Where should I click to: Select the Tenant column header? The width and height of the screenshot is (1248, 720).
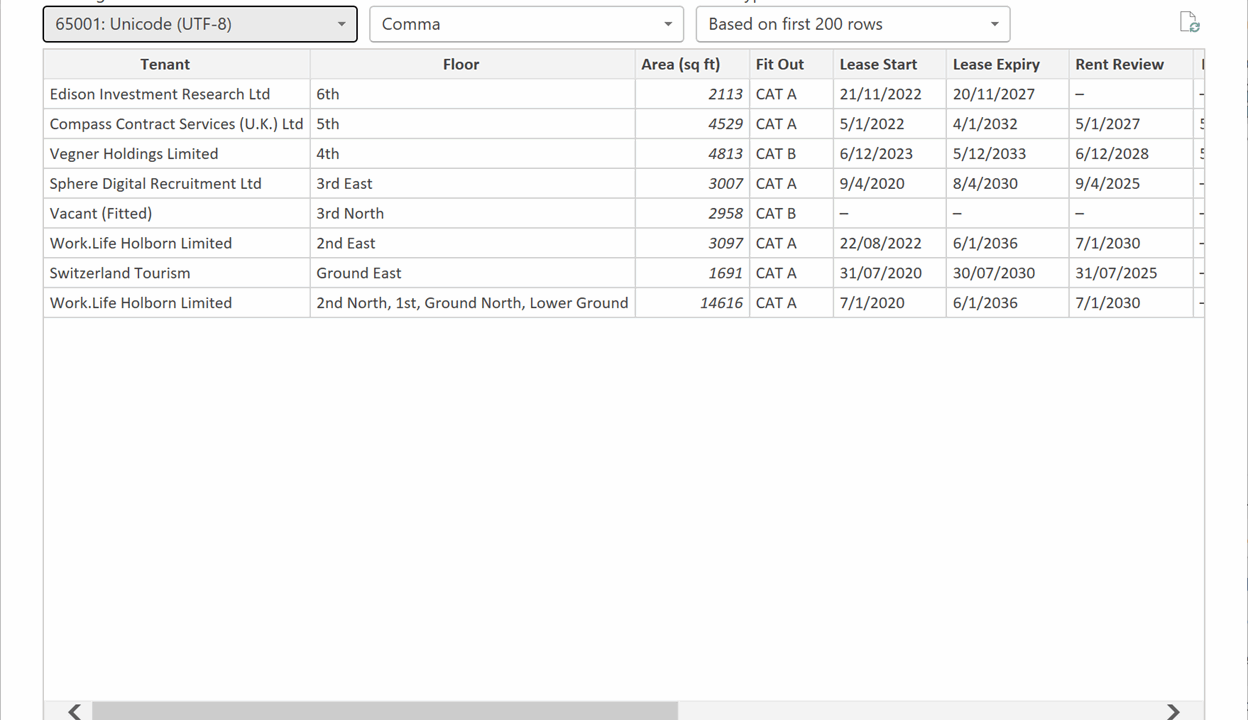[177, 64]
